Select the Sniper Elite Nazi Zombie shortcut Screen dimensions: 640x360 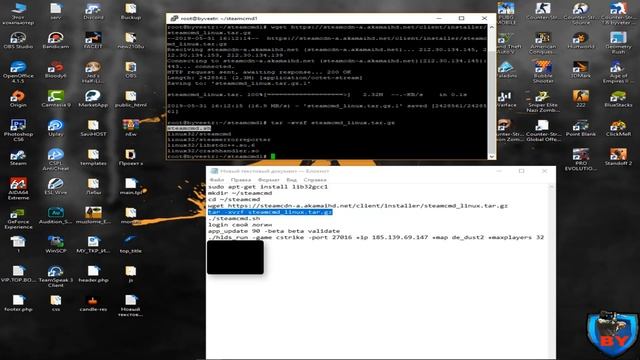(x=543, y=101)
